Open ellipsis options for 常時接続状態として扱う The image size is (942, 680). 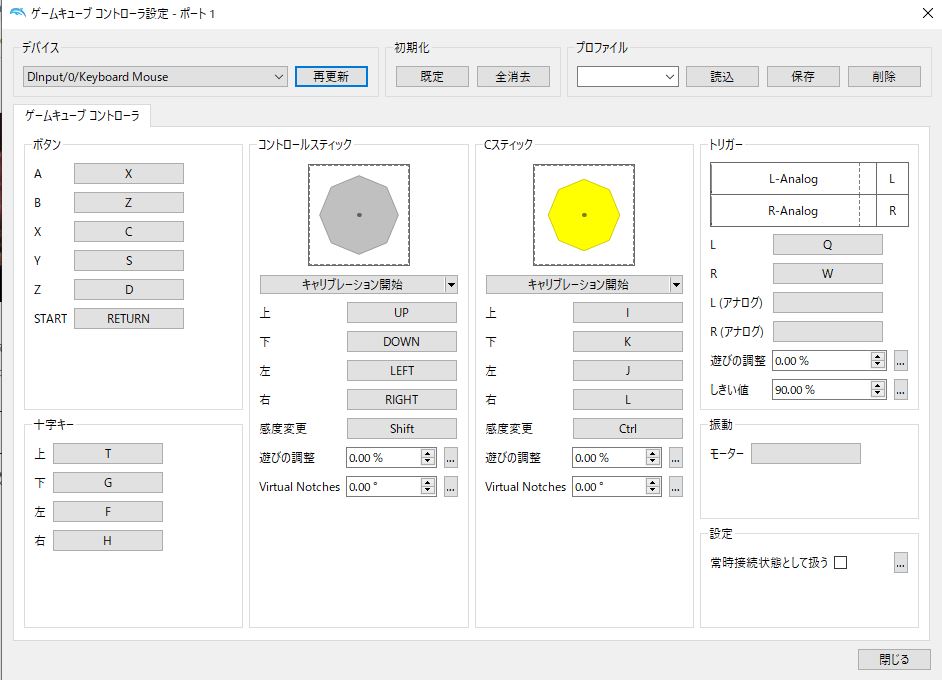[x=900, y=563]
